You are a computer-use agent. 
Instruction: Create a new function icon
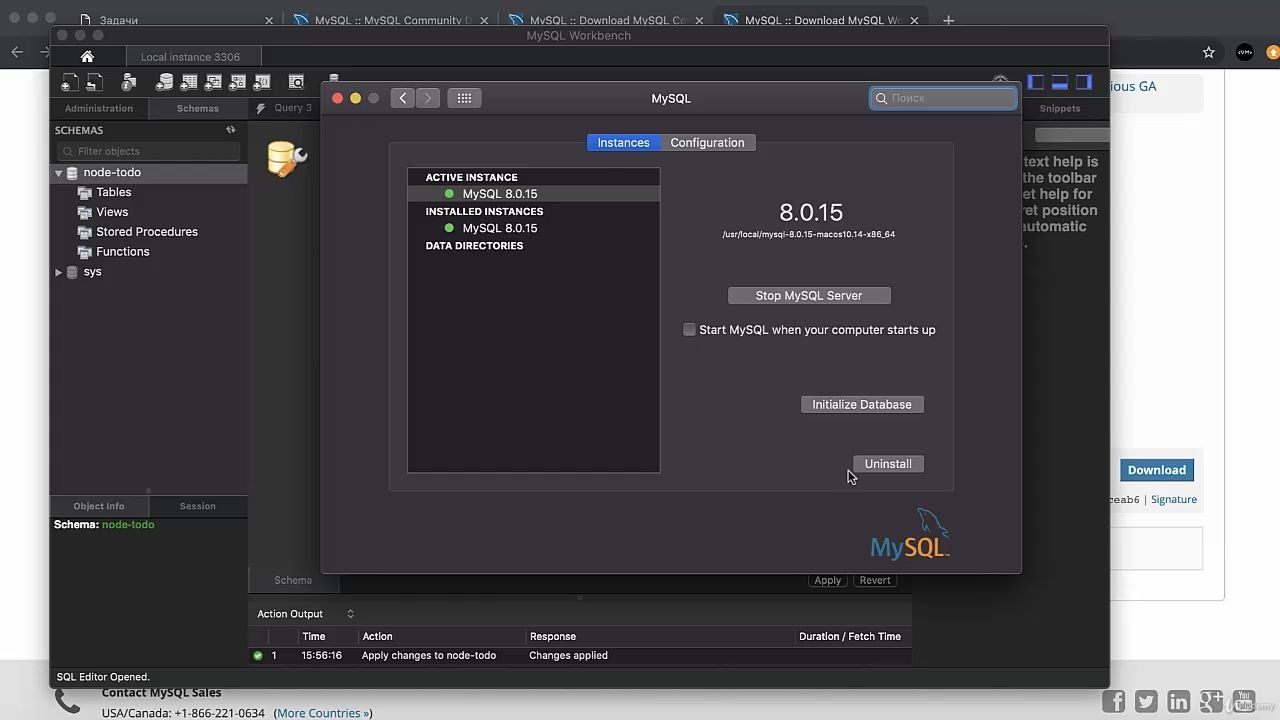pos(262,83)
